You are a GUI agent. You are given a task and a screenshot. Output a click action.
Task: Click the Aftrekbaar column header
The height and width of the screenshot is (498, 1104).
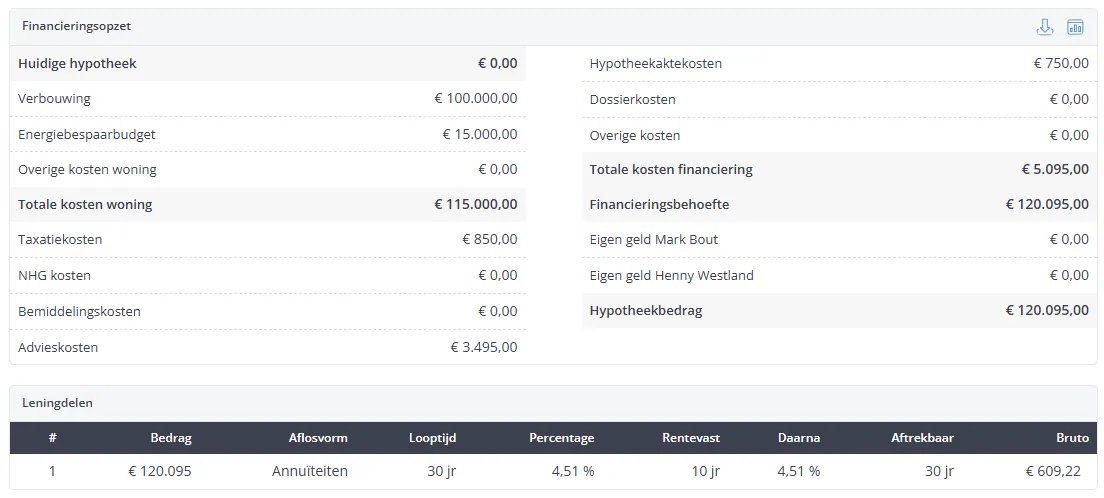[x=922, y=438]
